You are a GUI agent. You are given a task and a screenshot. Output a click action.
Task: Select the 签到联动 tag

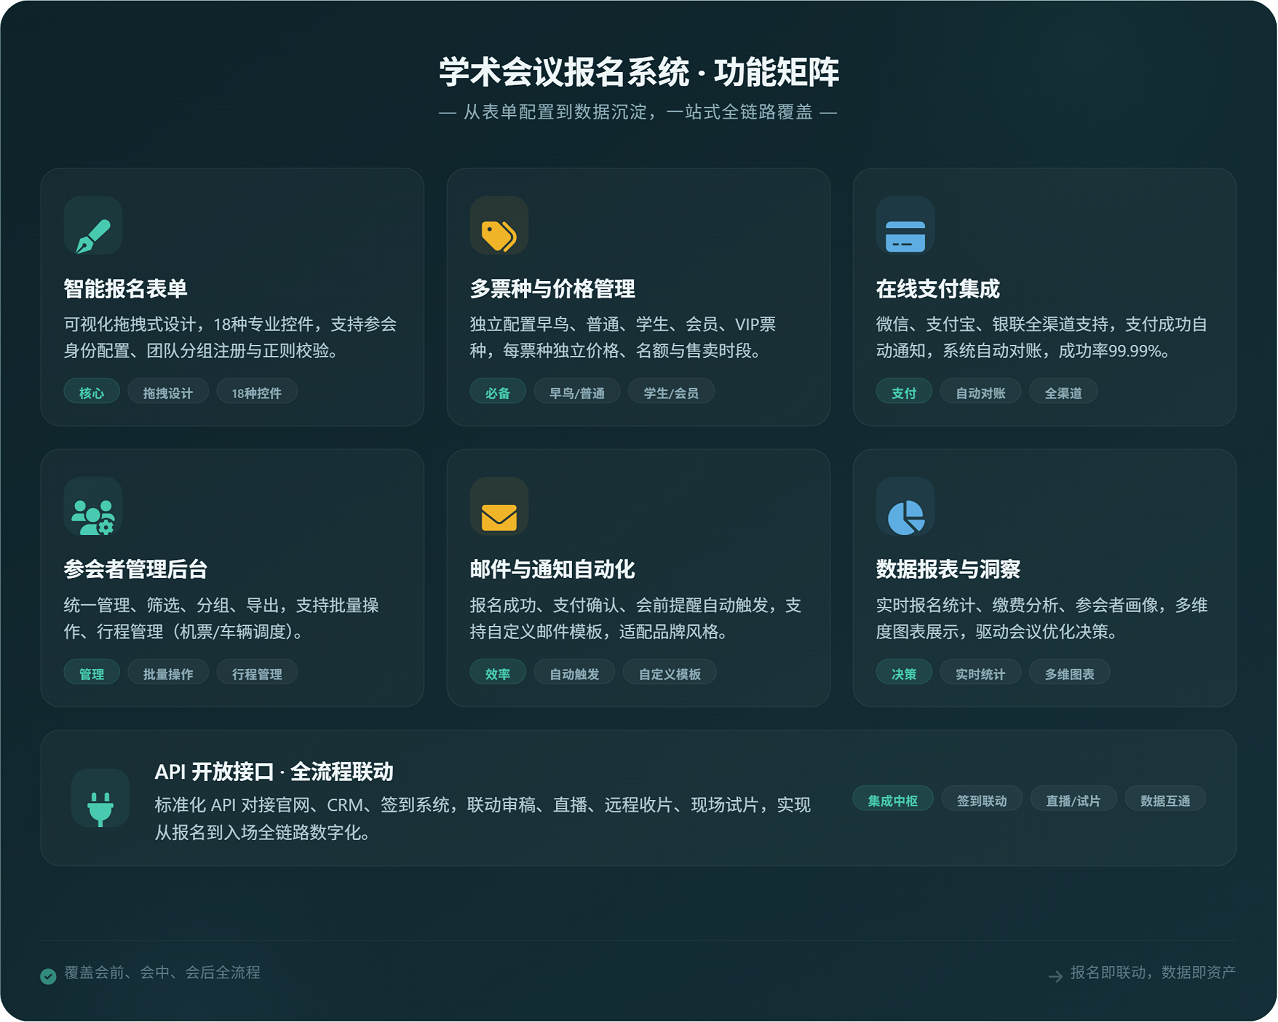tap(982, 800)
